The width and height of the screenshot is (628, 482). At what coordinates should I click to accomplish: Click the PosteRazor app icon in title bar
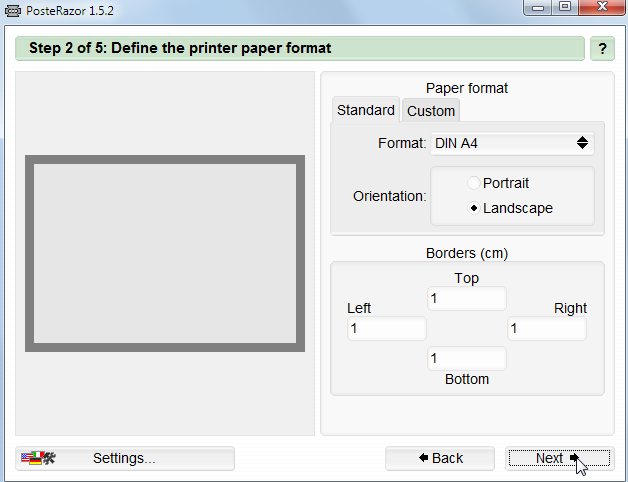(13, 10)
